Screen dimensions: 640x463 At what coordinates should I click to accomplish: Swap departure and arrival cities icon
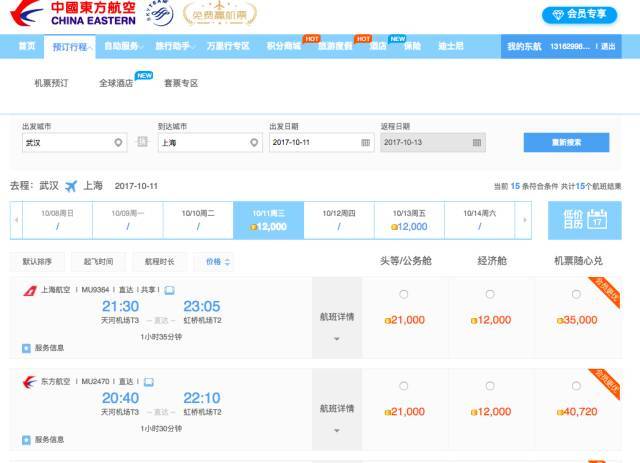[142, 142]
